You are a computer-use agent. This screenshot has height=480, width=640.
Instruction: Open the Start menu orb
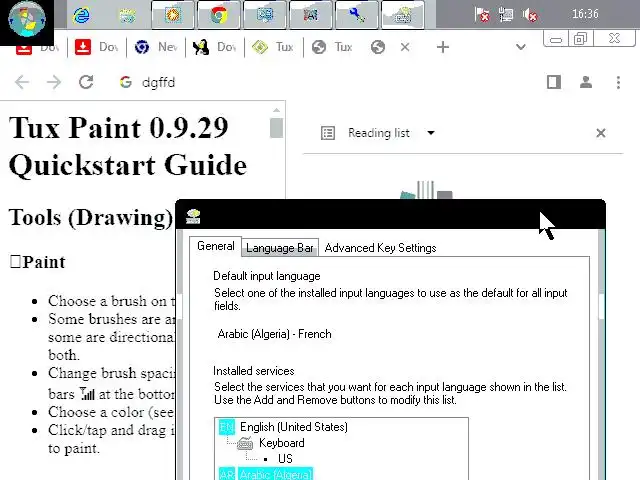tap(27, 20)
